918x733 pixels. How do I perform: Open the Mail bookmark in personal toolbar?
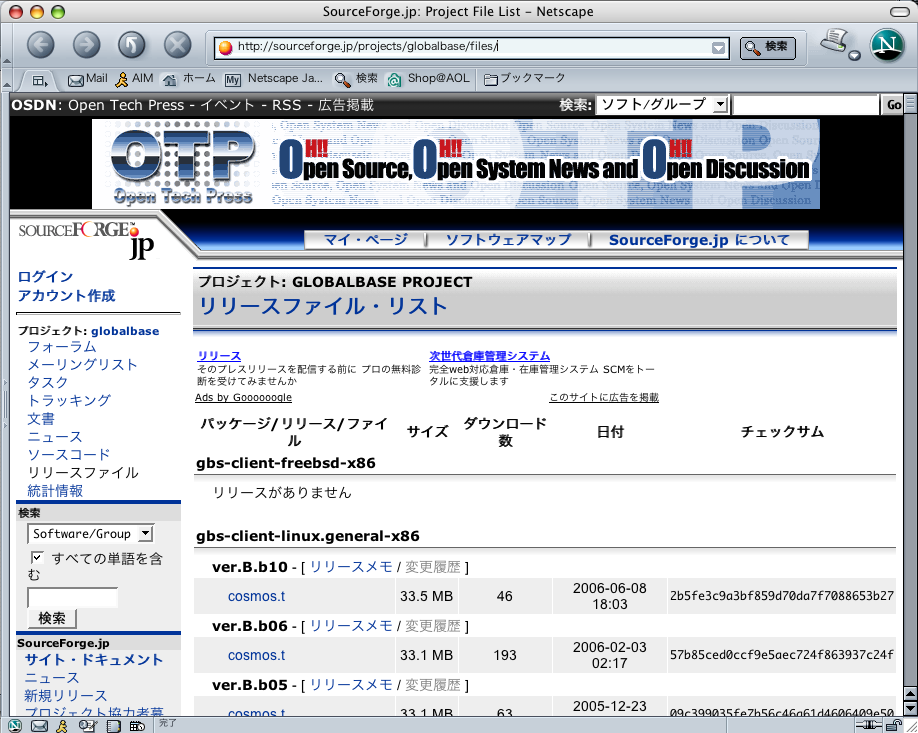pos(87,79)
